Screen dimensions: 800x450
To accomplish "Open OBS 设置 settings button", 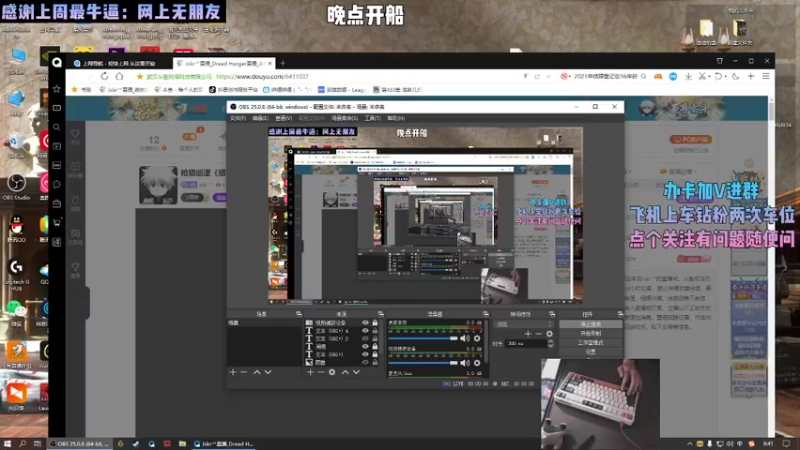I will tap(591, 352).
